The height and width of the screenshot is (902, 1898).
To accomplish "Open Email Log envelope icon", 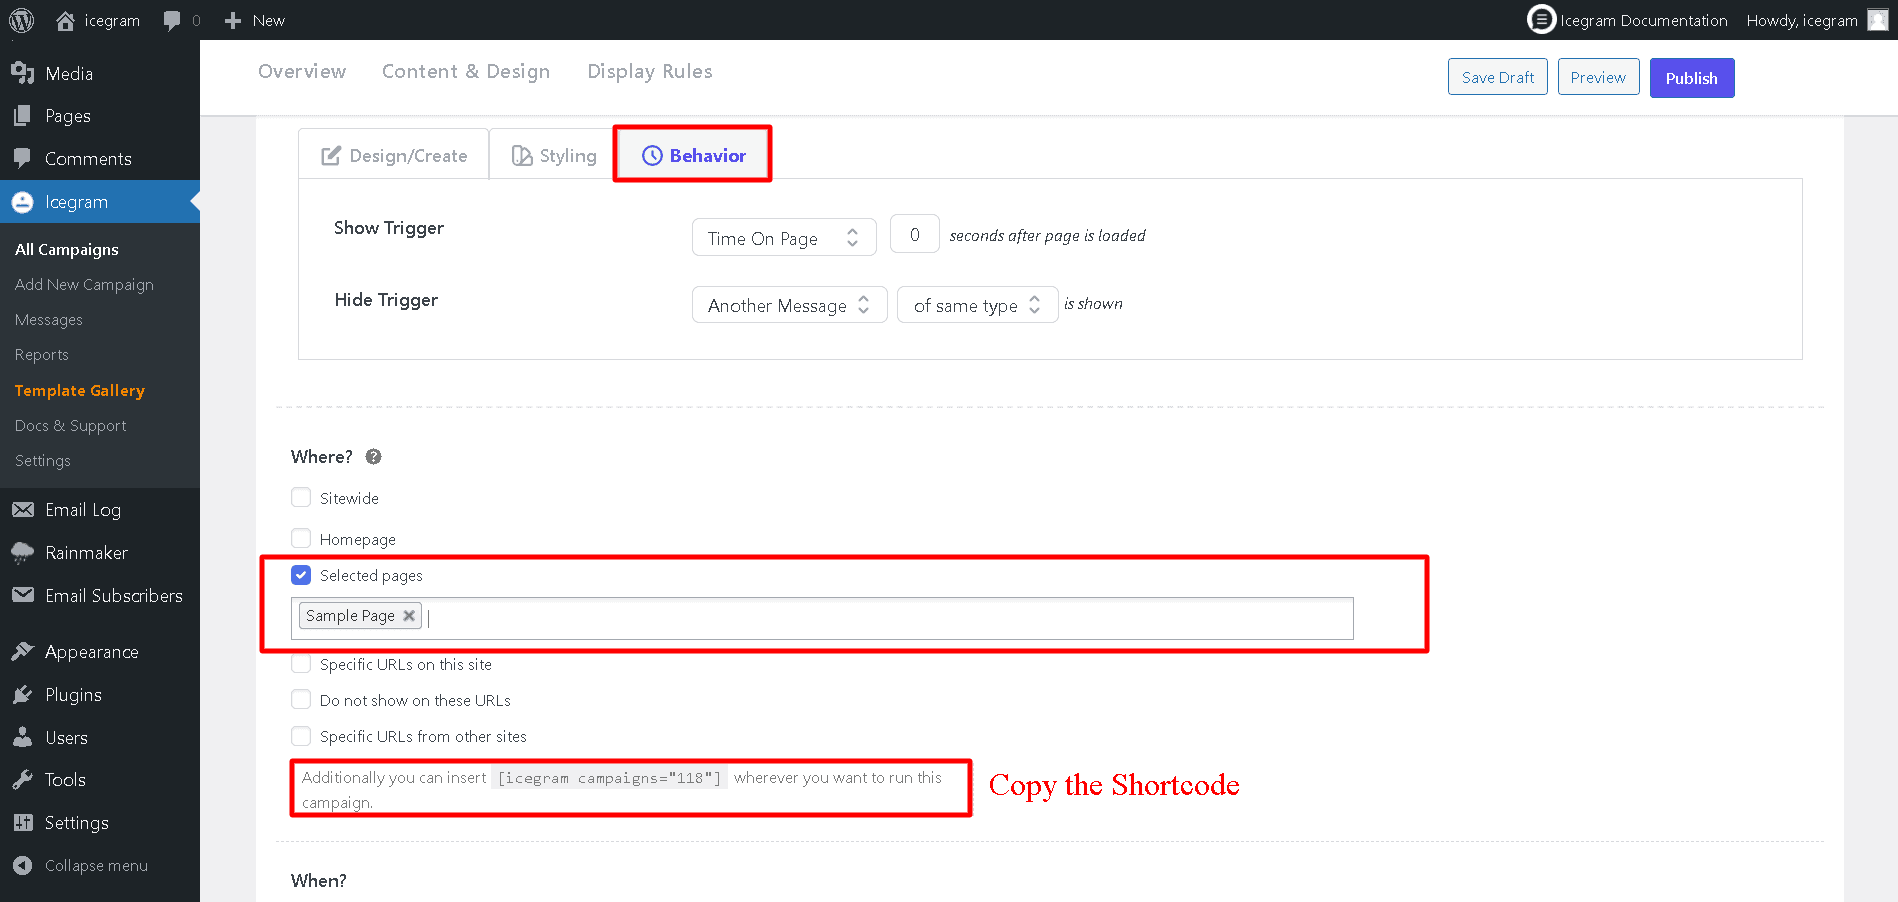I will click(23, 510).
